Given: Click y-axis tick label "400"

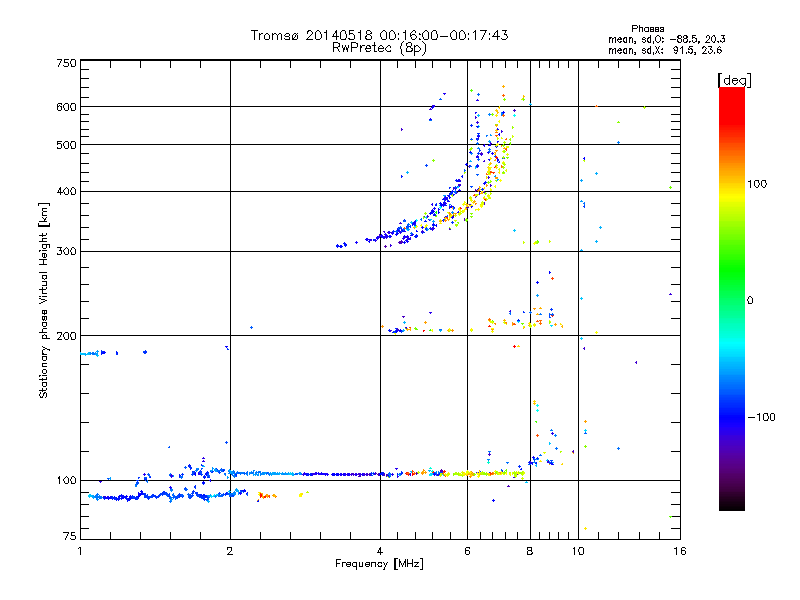Looking at the screenshot, I should point(66,192).
